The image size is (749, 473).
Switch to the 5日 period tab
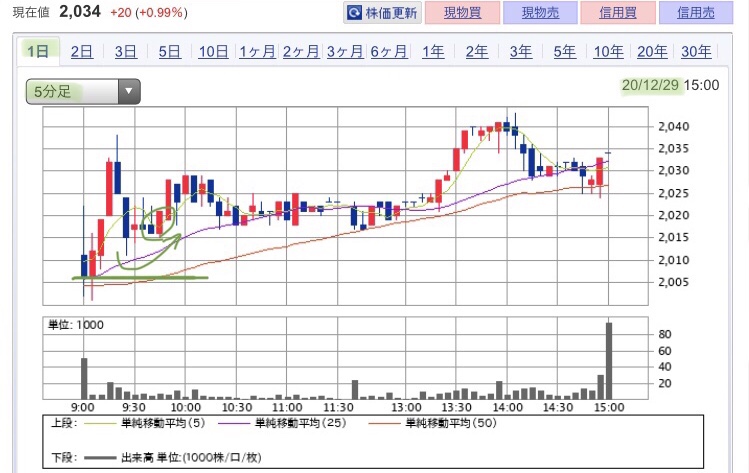(170, 51)
